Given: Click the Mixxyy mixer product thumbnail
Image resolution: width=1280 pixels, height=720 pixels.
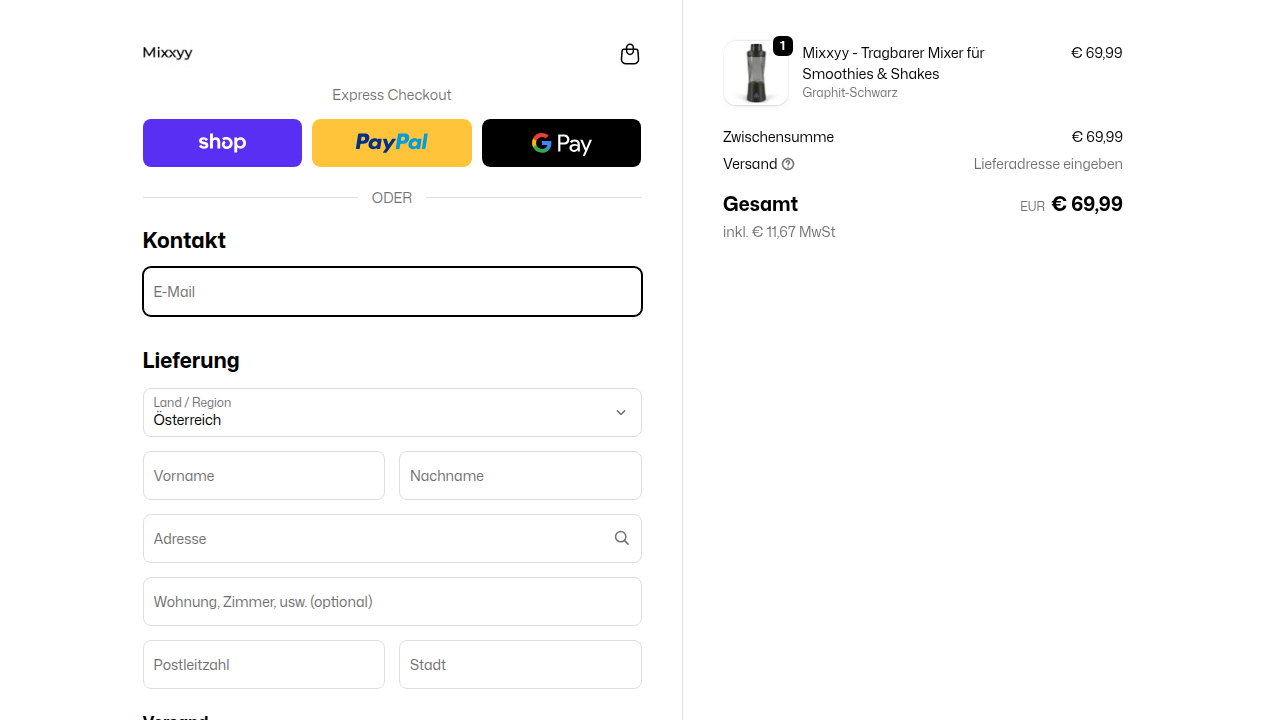Looking at the screenshot, I should [755, 73].
